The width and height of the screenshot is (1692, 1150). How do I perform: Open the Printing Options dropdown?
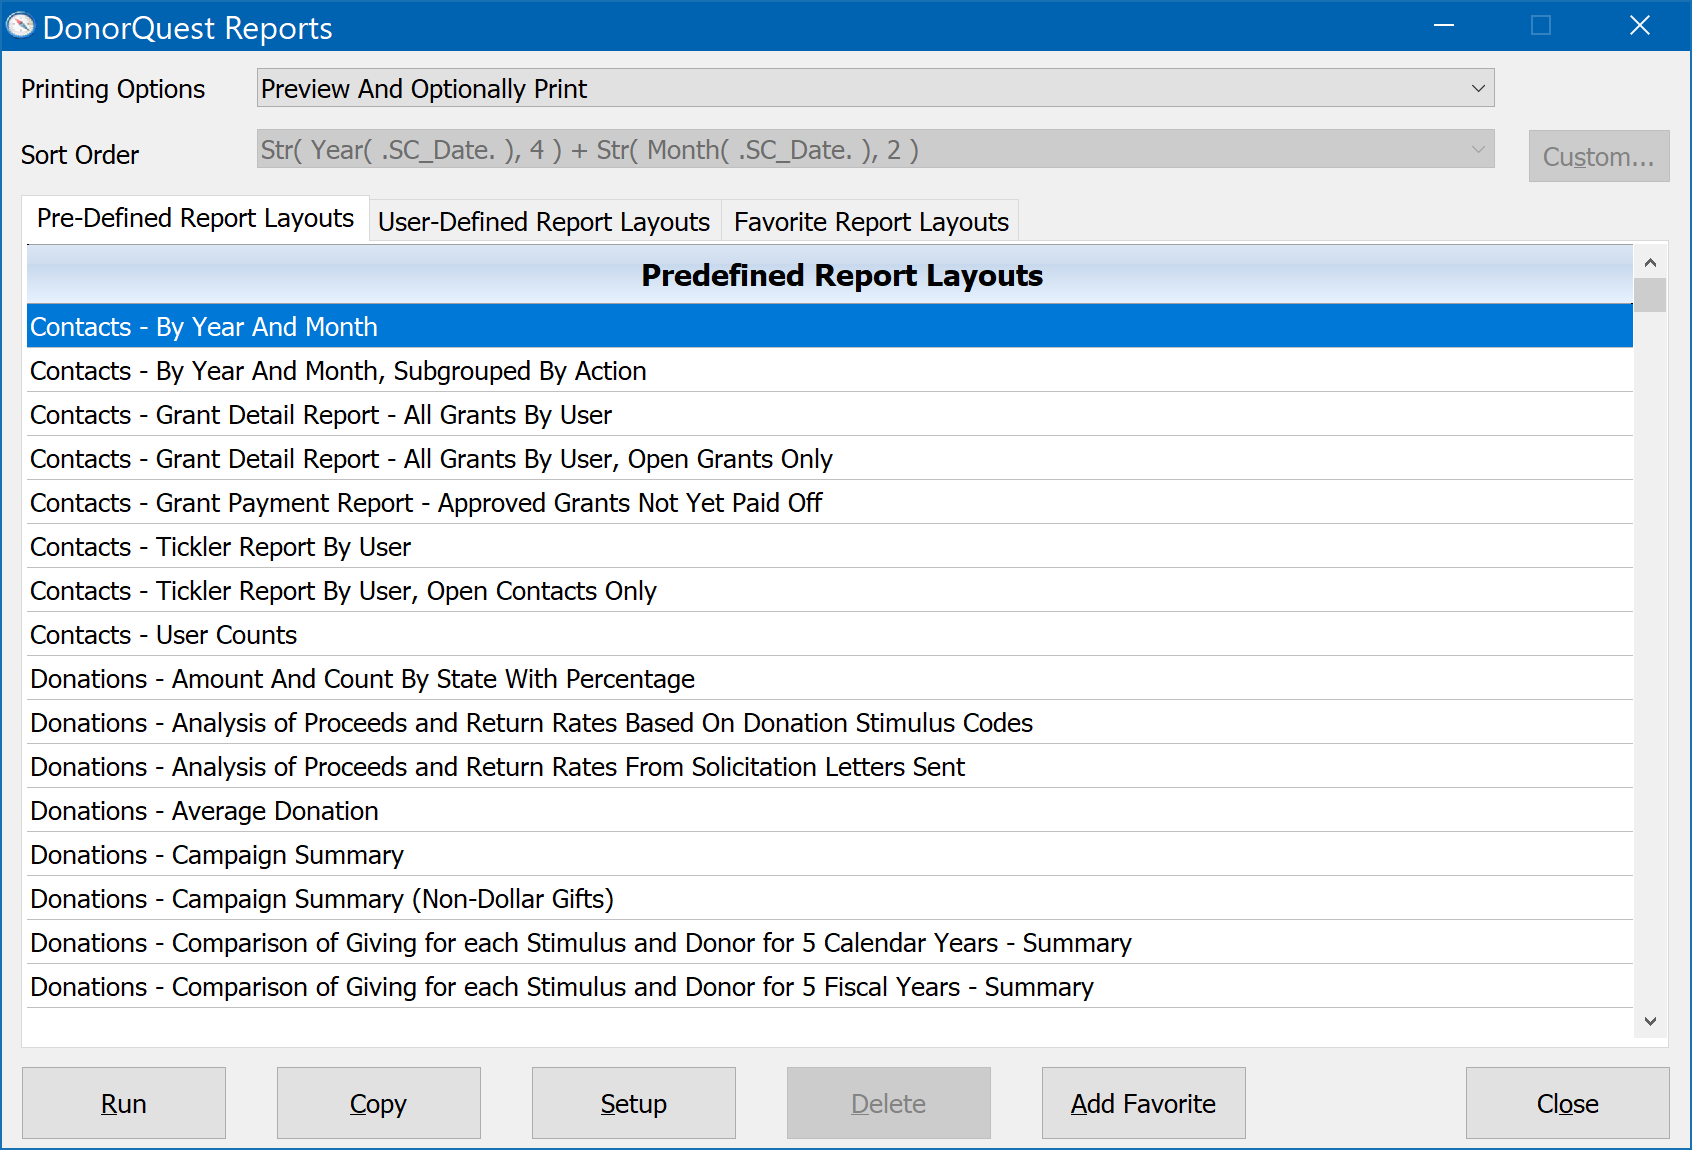(875, 88)
